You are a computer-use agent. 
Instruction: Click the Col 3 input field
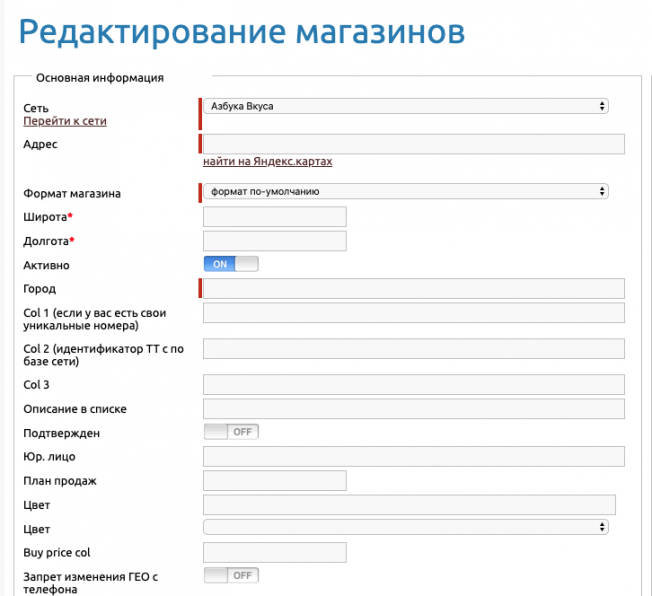click(x=414, y=384)
